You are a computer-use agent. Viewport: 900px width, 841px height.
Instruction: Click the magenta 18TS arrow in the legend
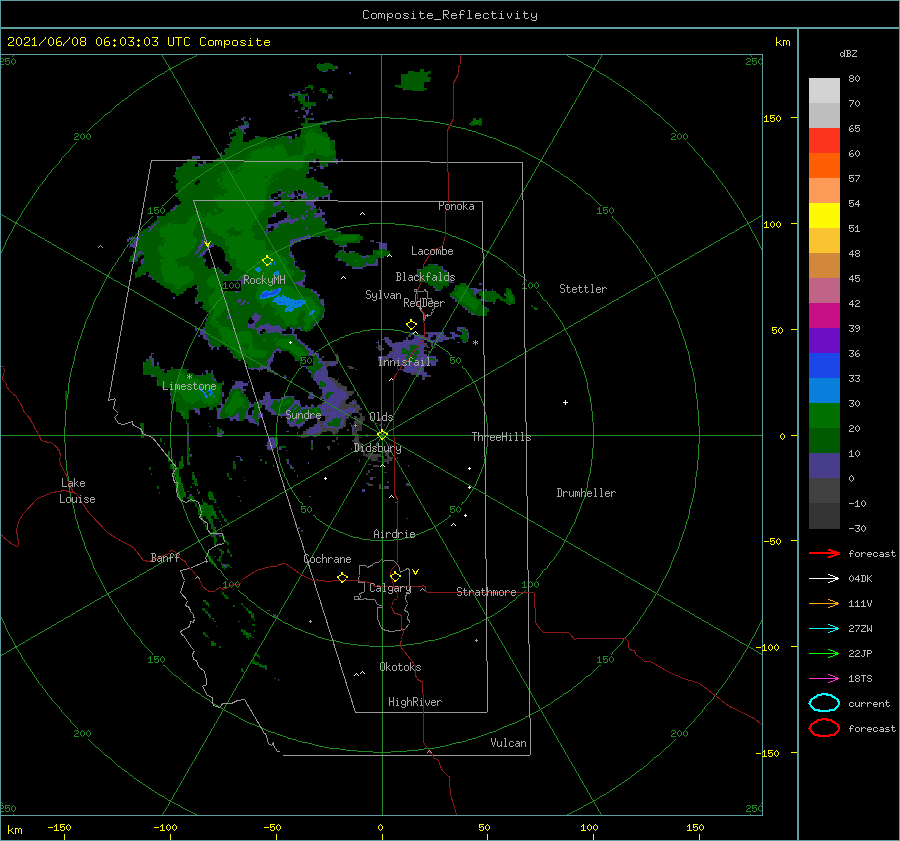pos(824,679)
